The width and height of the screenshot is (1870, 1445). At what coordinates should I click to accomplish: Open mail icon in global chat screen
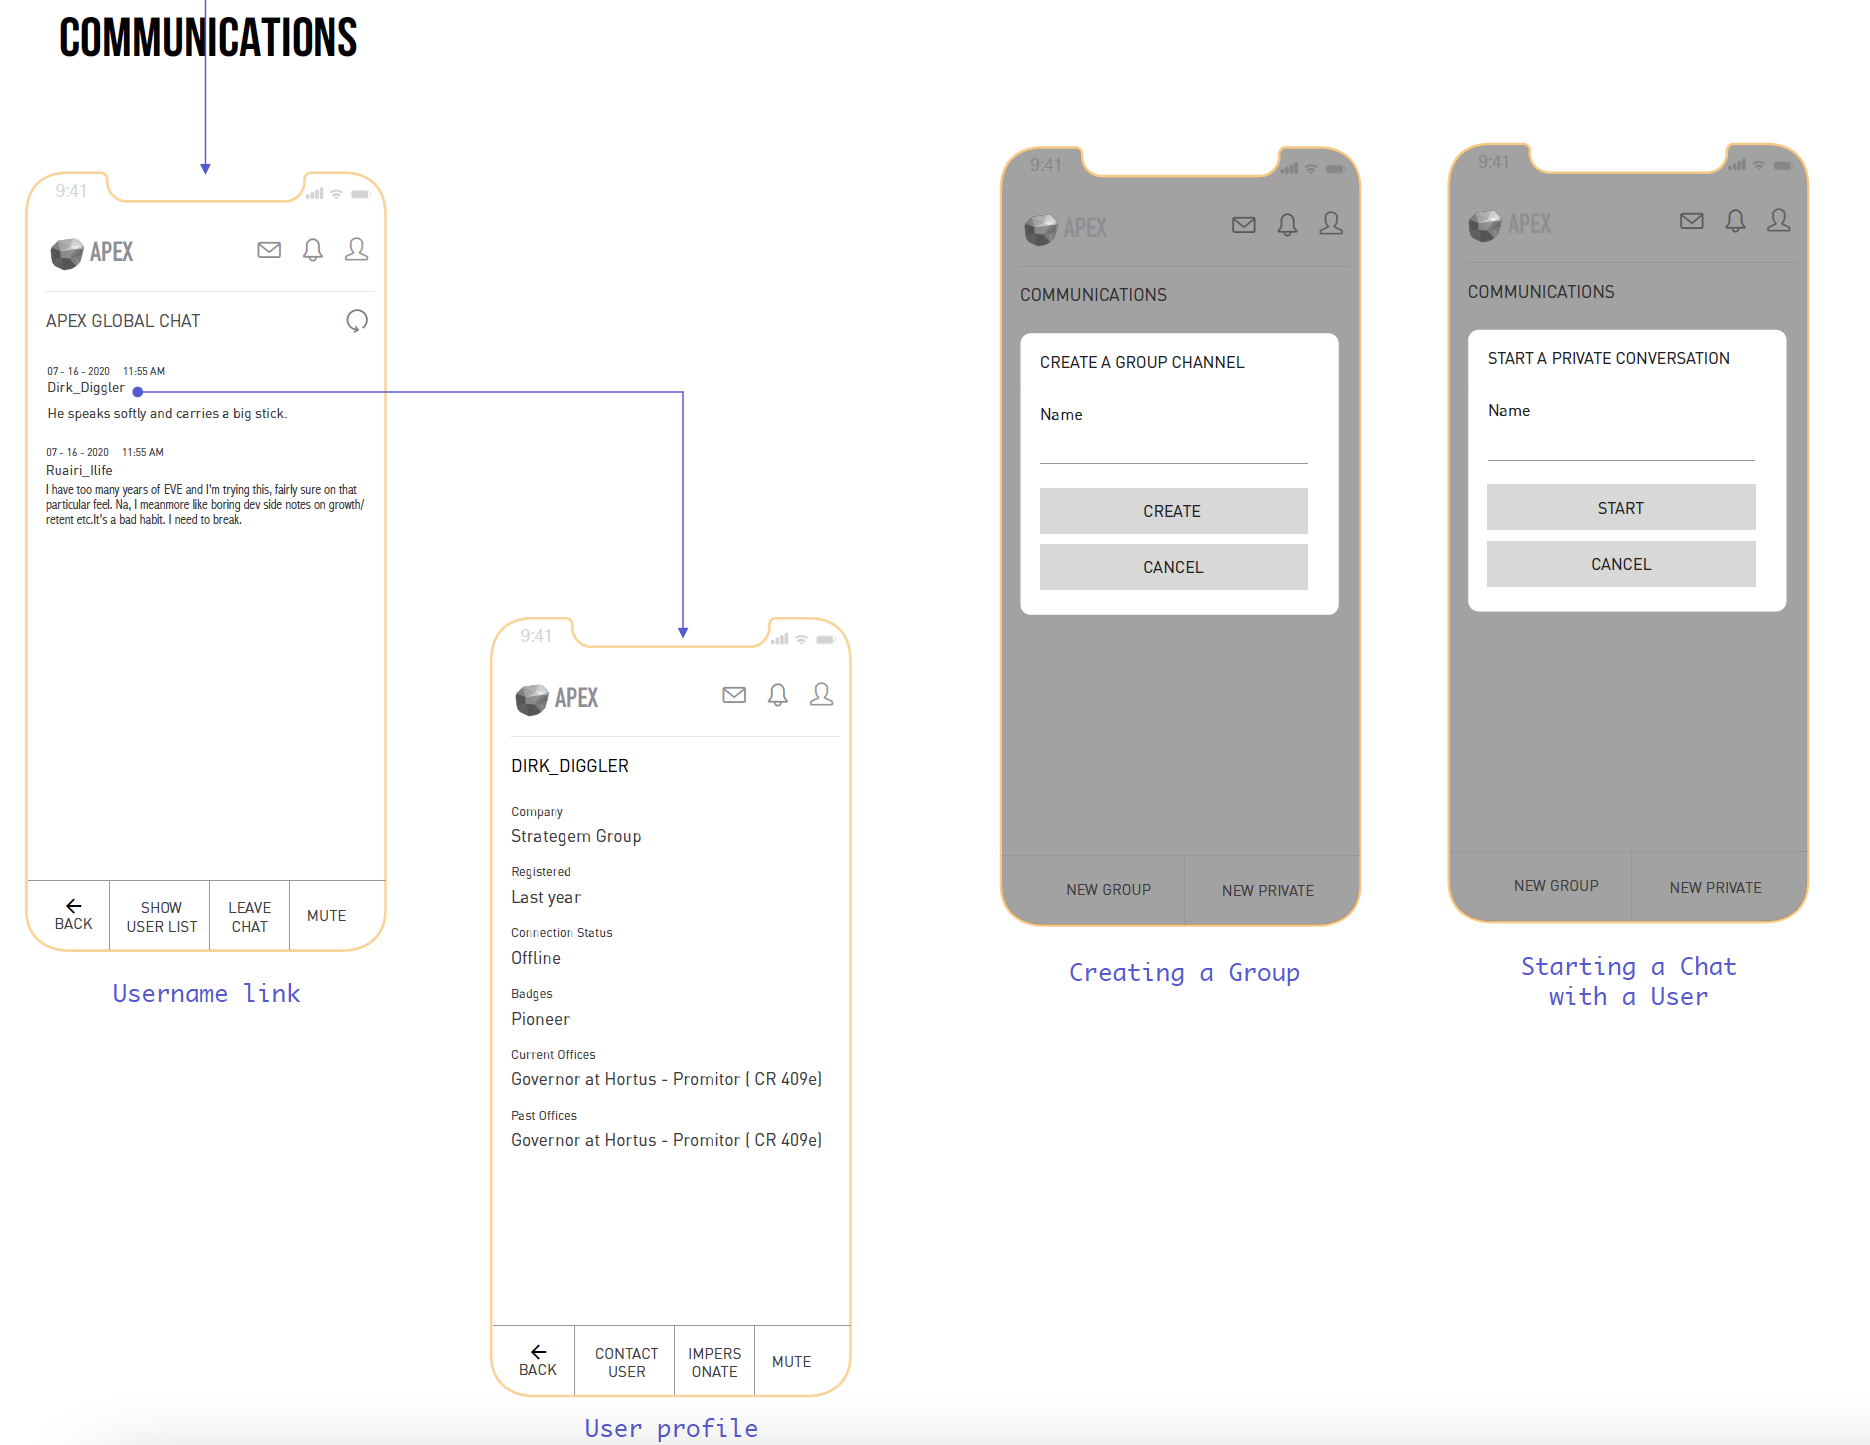click(269, 250)
